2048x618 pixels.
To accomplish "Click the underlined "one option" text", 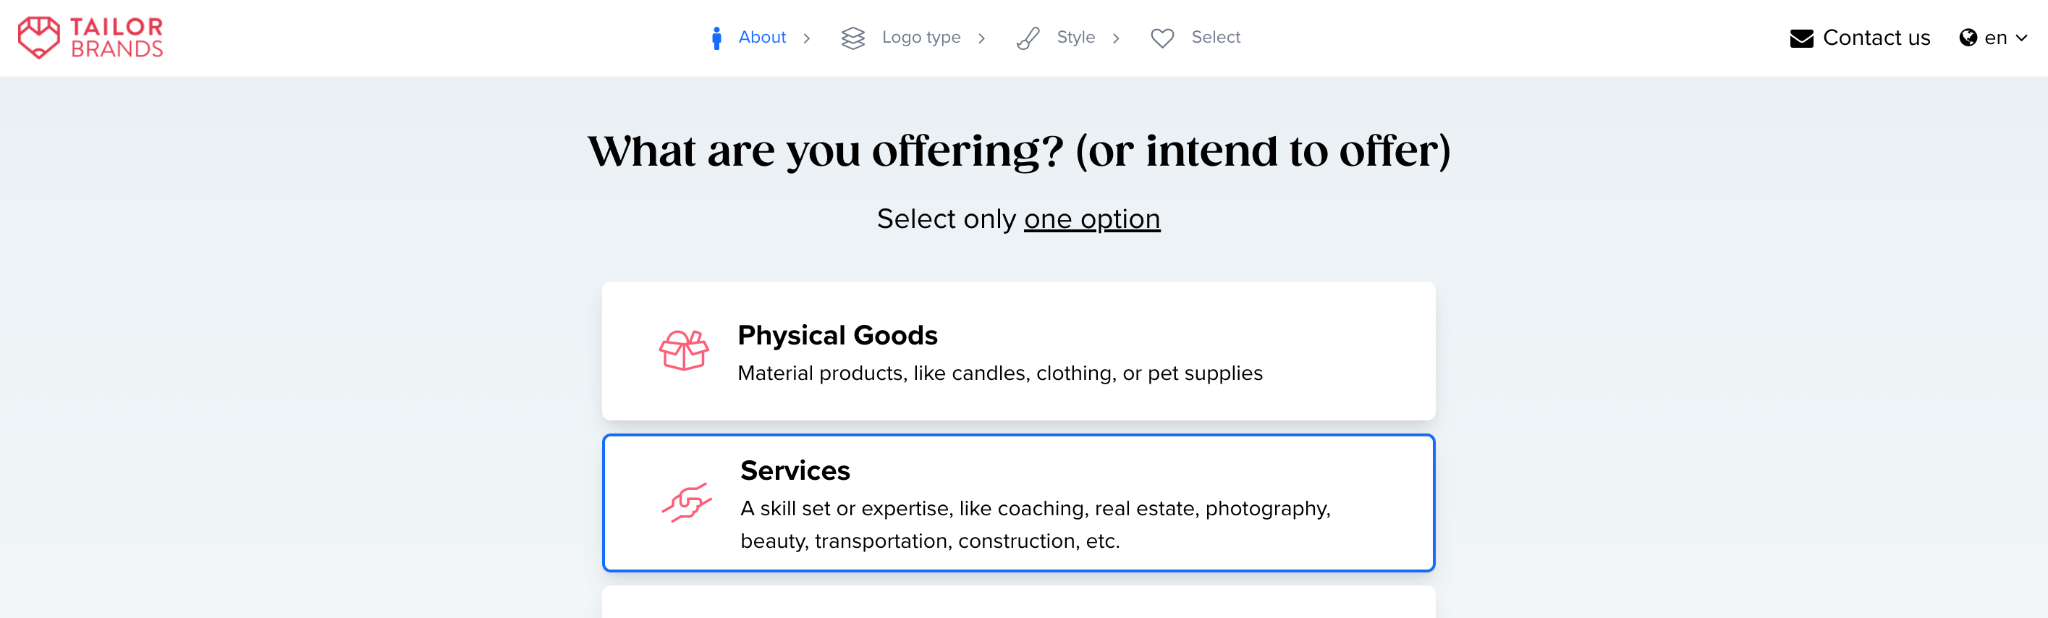I will tap(1092, 219).
